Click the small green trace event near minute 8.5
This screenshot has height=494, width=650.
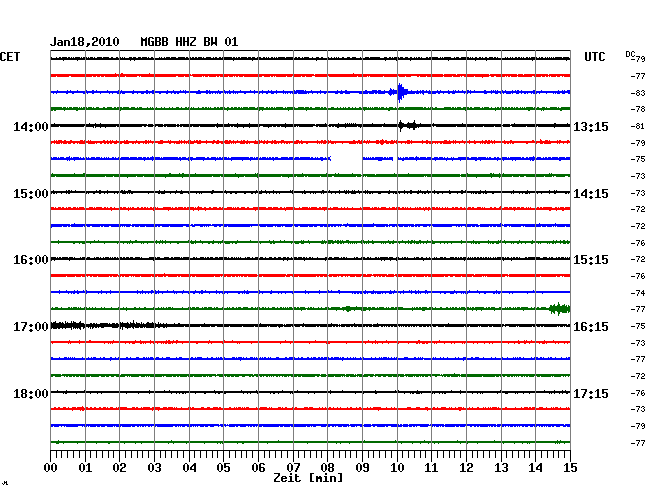pos(348,308)
